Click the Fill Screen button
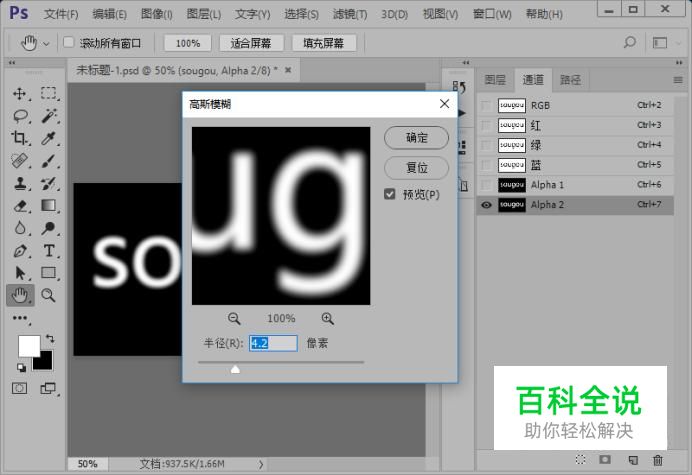Viewport: 692px width, 475px height. pos(323,43)
